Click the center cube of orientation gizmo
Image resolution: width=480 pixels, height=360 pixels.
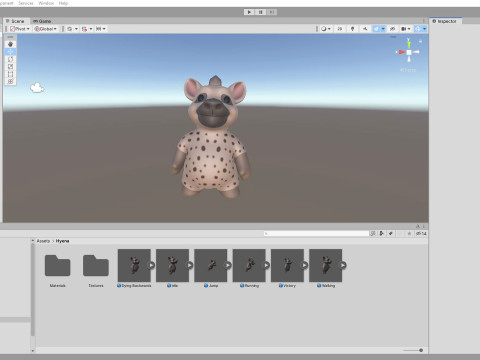pyautogui.click(x=409, y=52)
